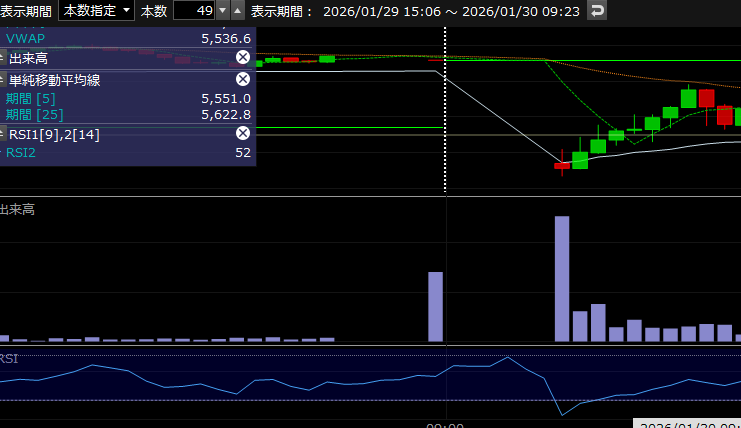
Task: Collapse the 単純移動平均線 legend section arrow
Action: coord(3,80)
